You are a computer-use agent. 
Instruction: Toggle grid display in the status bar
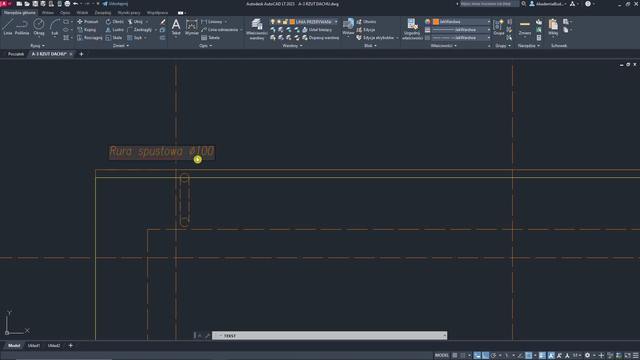[455, 356]
